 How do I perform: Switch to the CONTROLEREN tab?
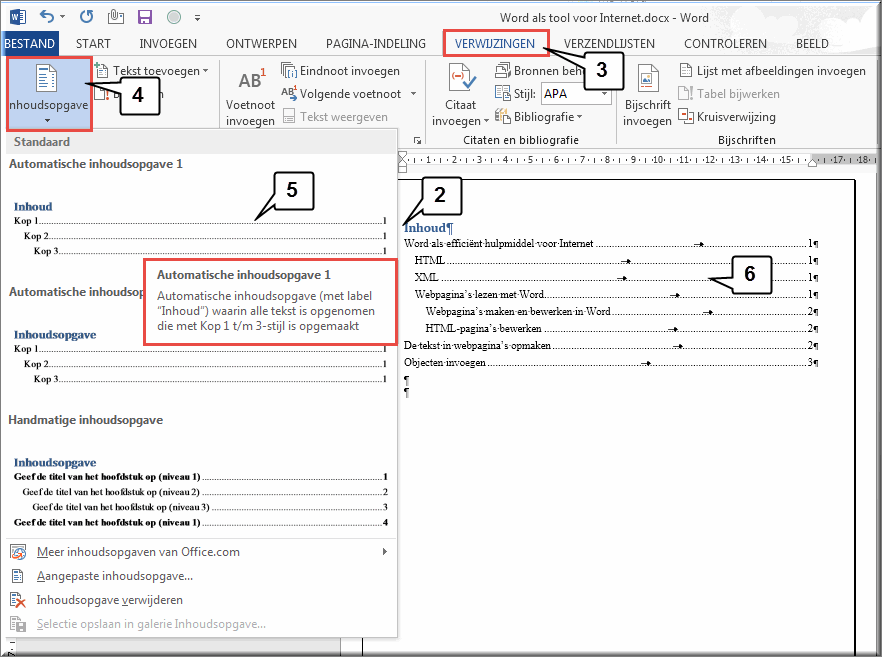point(725,43)
